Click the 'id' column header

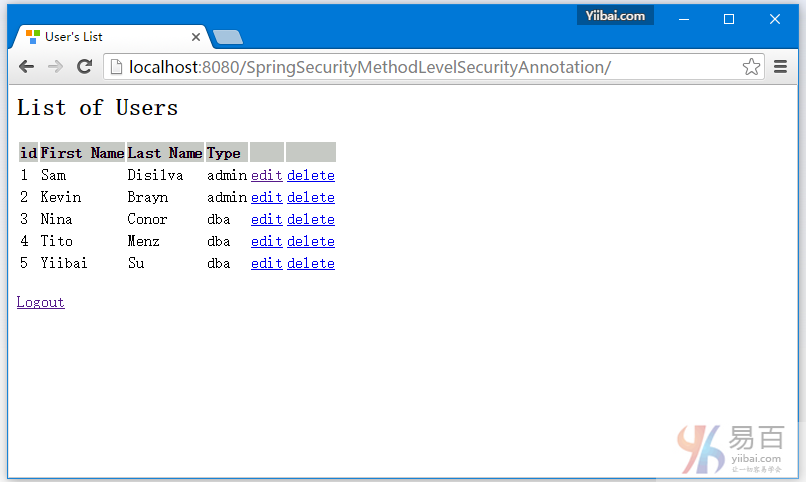pyautogui.click(x=28, y=153)
